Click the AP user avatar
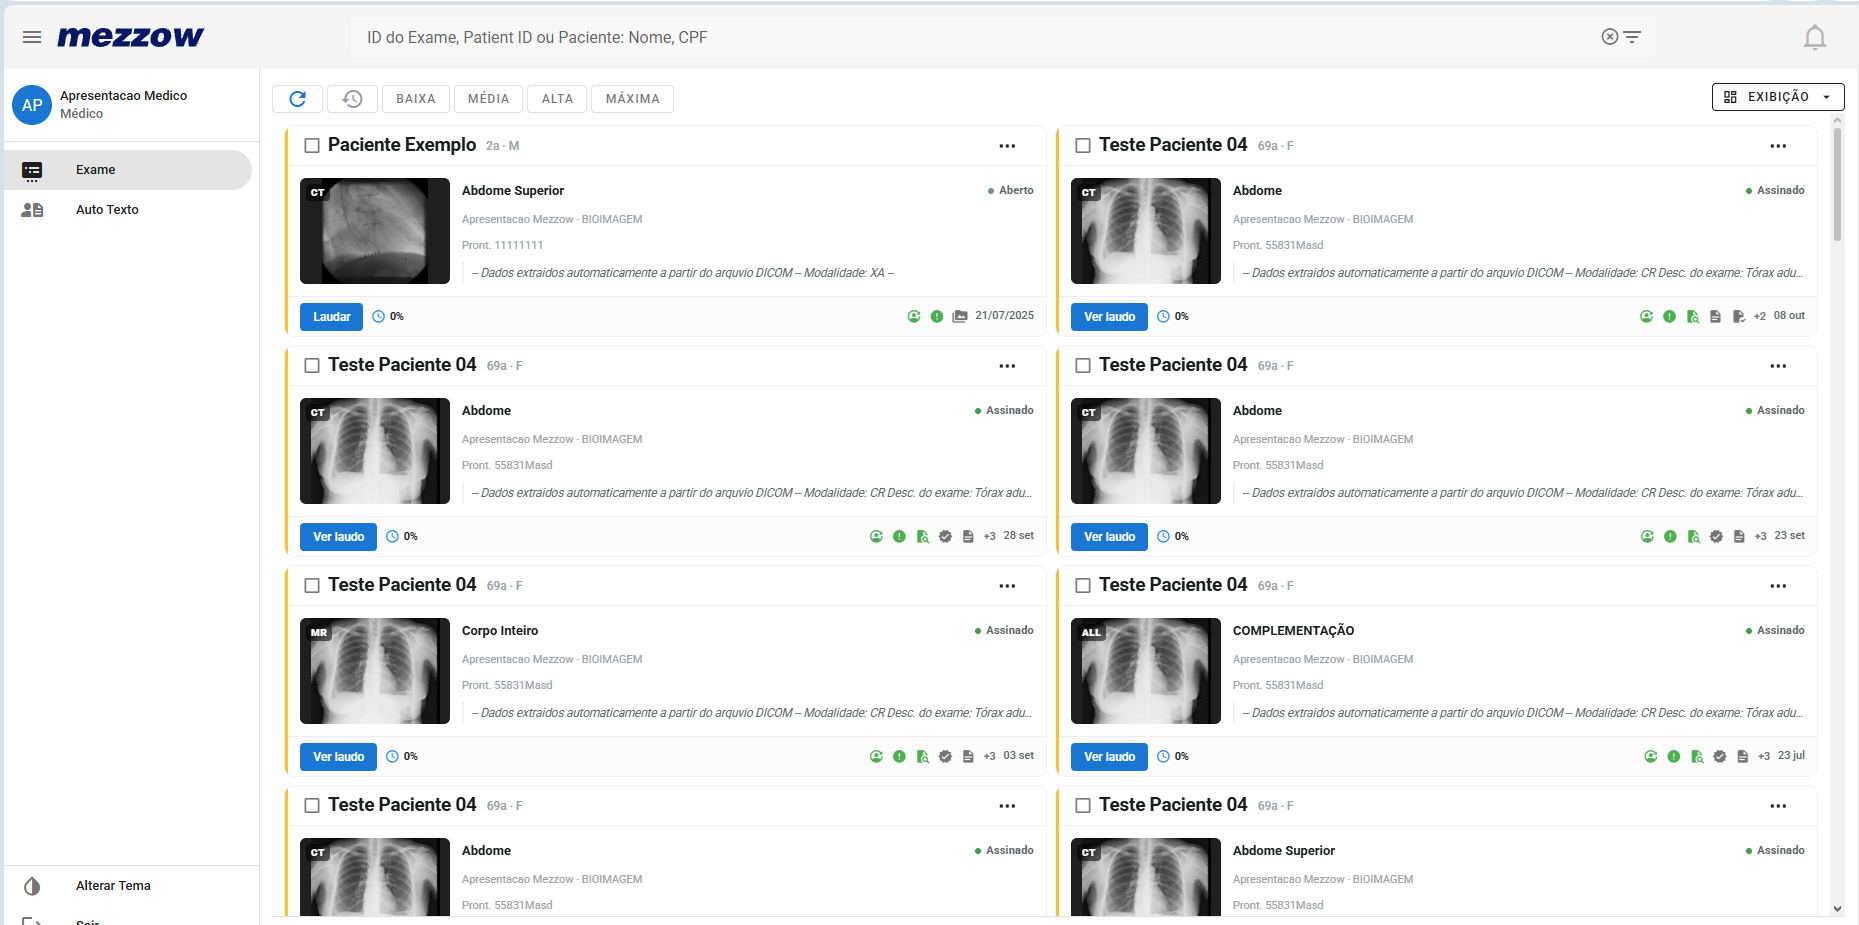Screen dimensions: 1859x925 (x=32, y=105)
